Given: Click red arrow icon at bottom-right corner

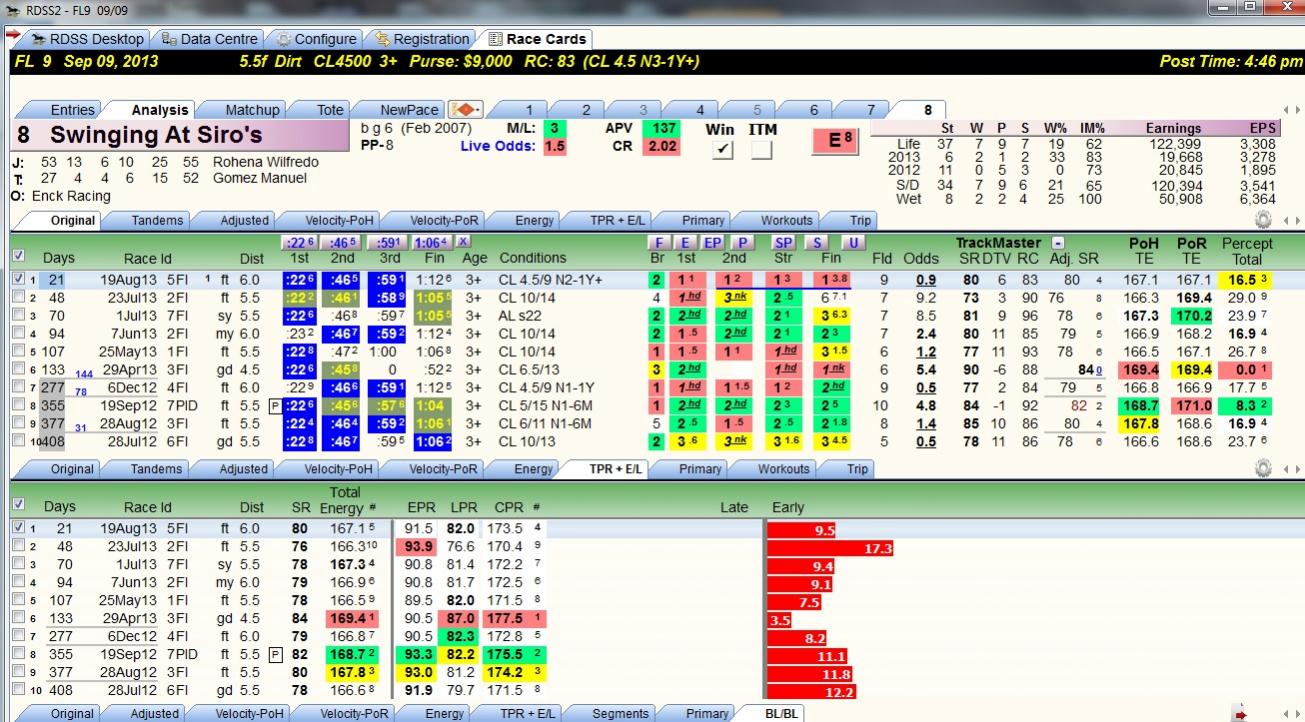Looking at the screenshot, I should coord(1240,714).
